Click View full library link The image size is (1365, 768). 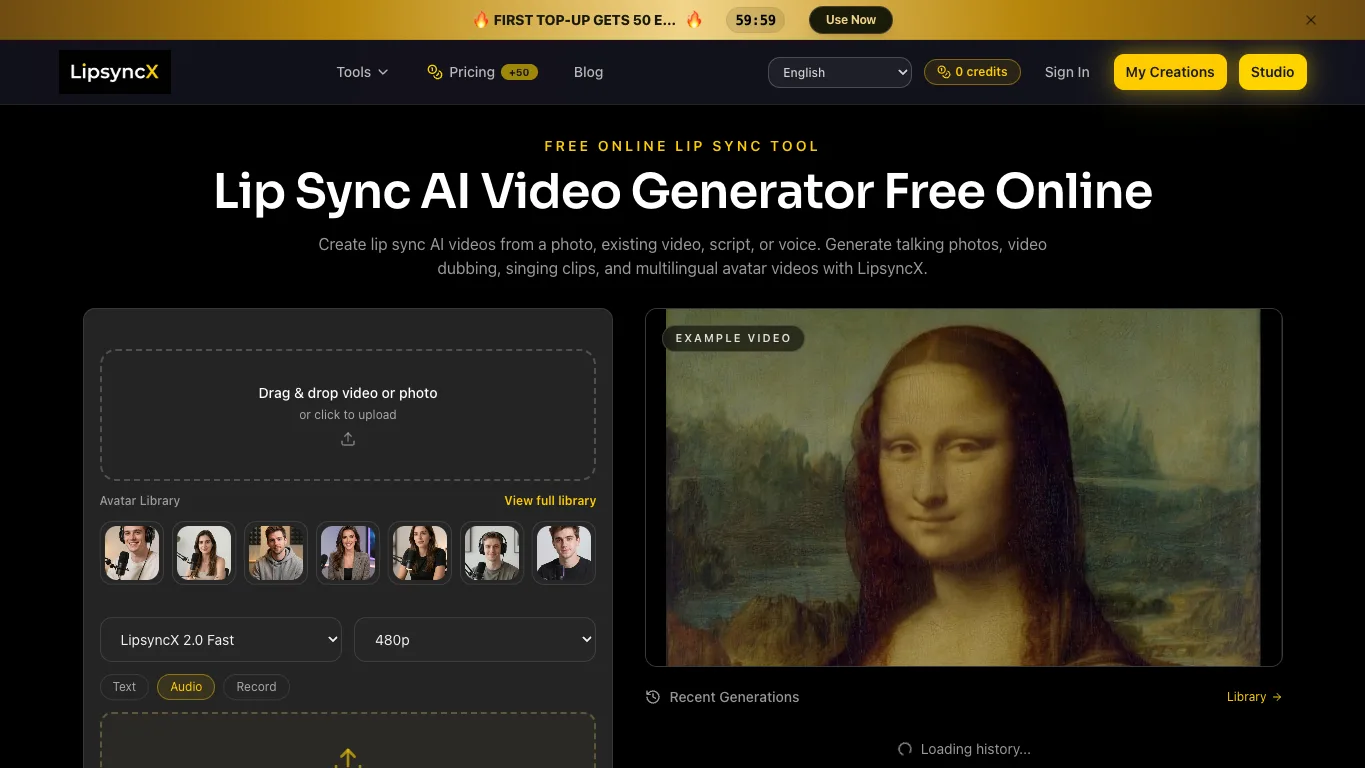(x=550, y=501)
